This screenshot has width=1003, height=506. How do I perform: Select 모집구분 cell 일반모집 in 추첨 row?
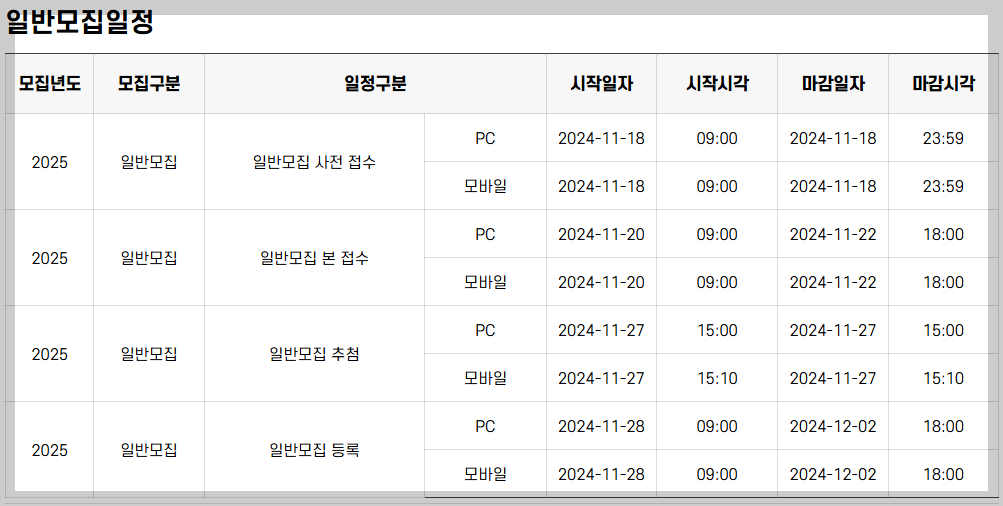pyautogui.click(x=149, y=354)
